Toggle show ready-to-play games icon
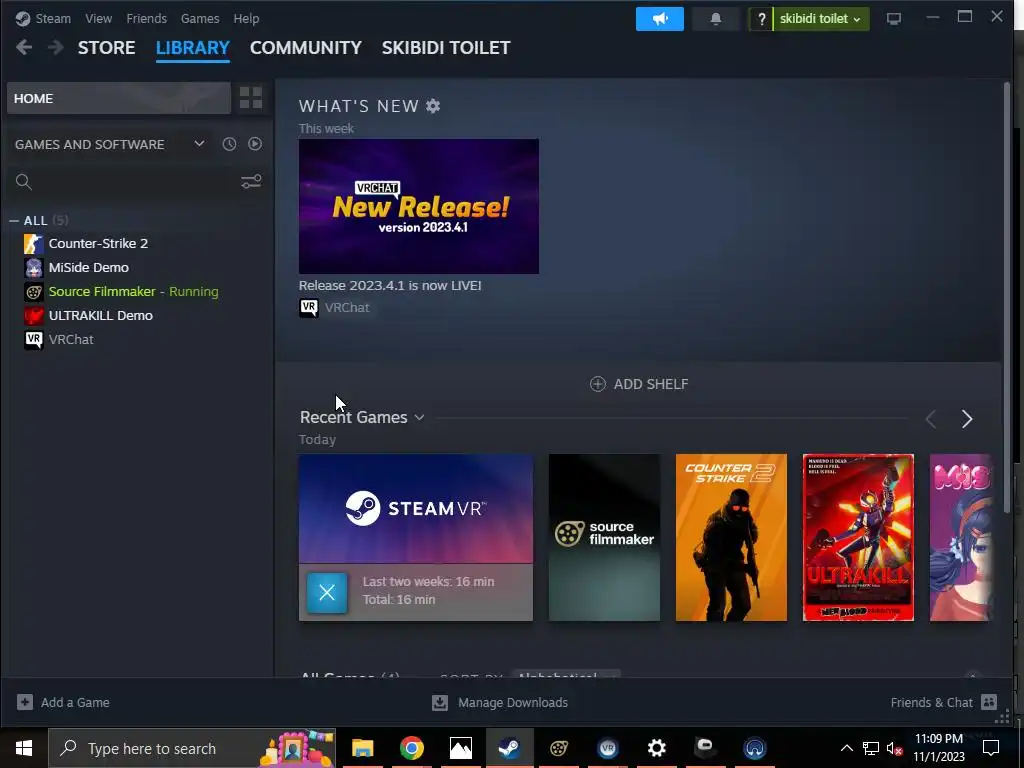Image resolution: width=1024 pixels, height=768 pixels. (x=255, y=144)
